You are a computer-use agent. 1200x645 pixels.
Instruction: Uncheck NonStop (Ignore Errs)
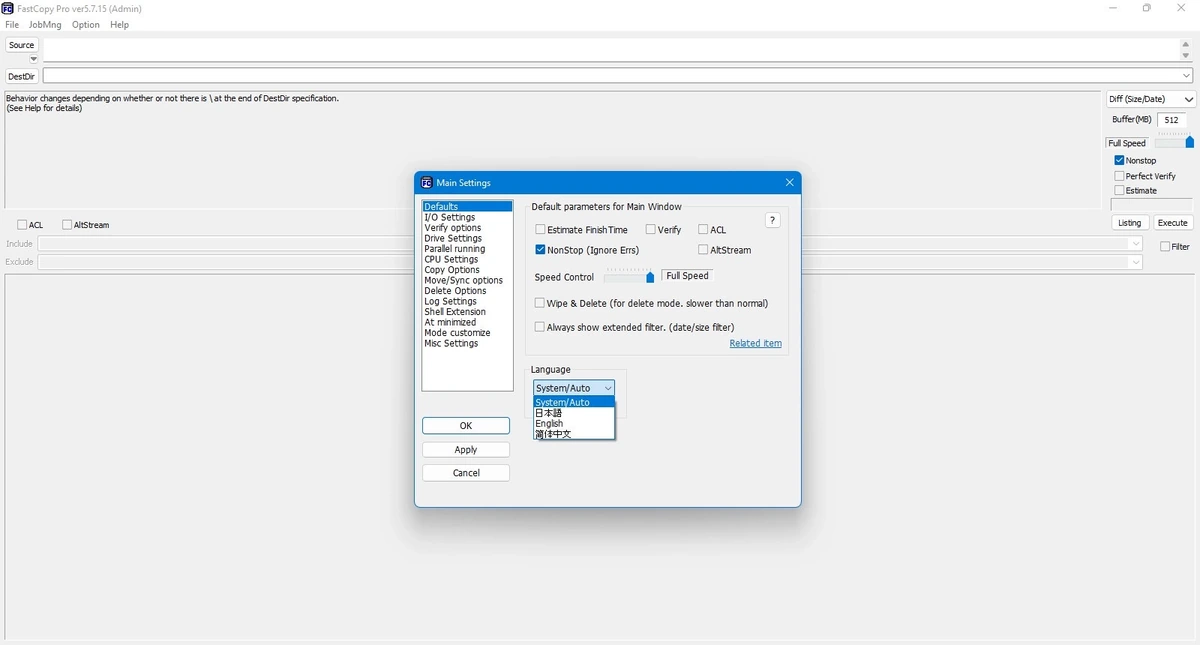pyautogui.click(x=540, y=250)
